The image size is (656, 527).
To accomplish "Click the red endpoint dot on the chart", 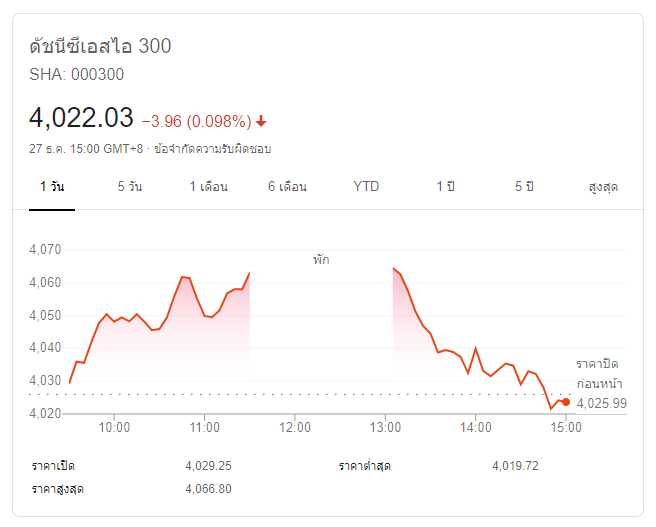I will [x=566, y=402].
